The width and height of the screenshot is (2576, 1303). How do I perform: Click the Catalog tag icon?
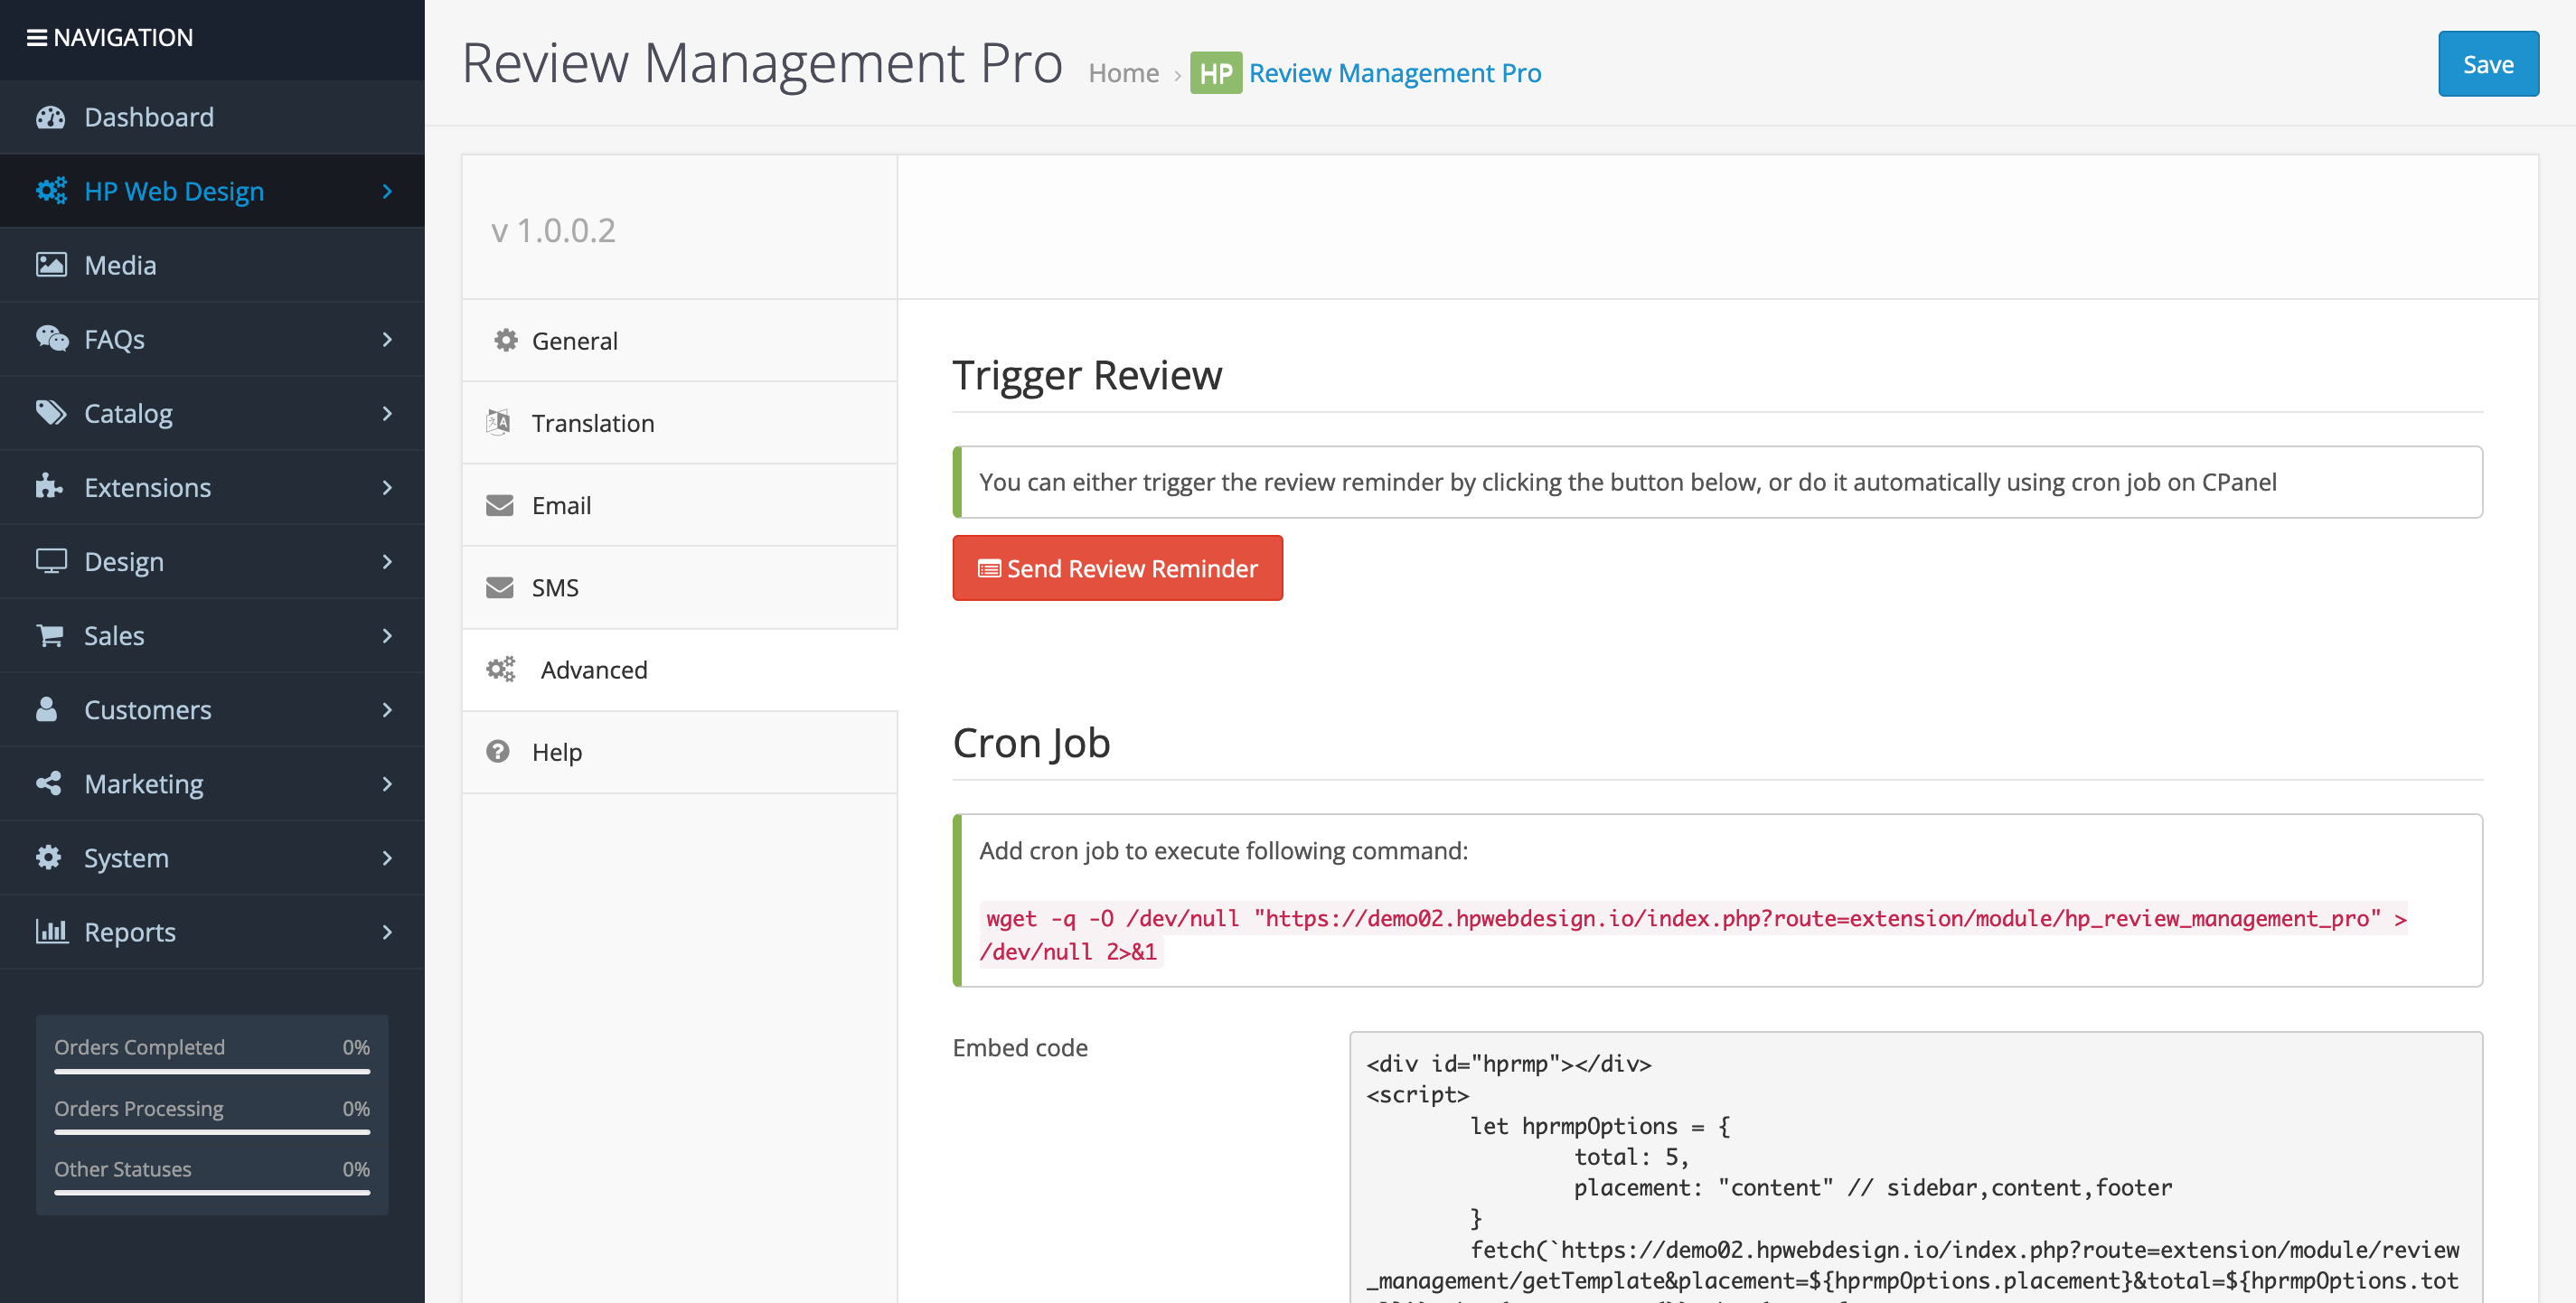(x=51, y=413)
